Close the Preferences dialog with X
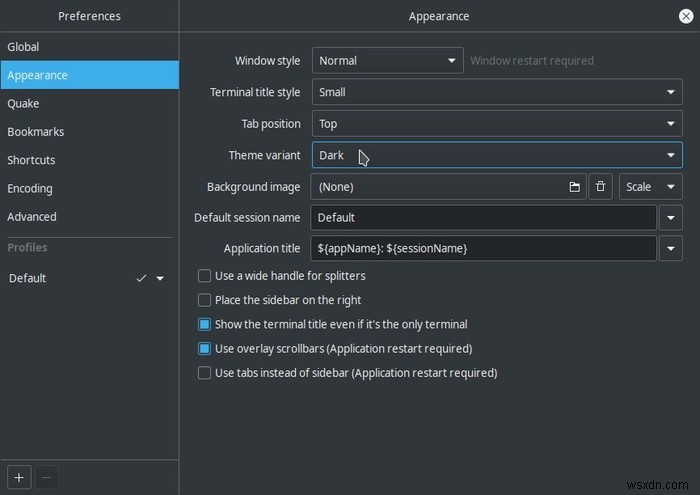This screenshot has height=495, width=700. click(686, 16)
